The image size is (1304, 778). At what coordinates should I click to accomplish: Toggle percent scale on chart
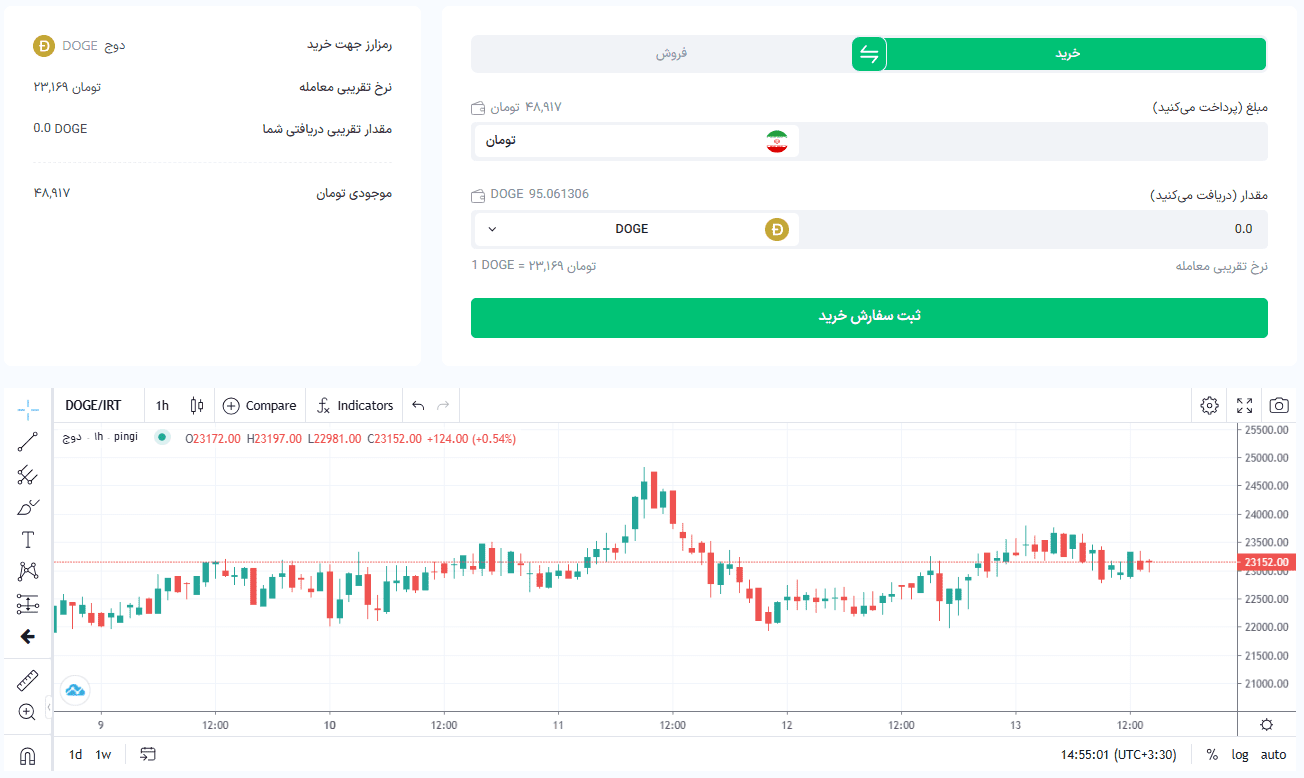click(1212, 754)
